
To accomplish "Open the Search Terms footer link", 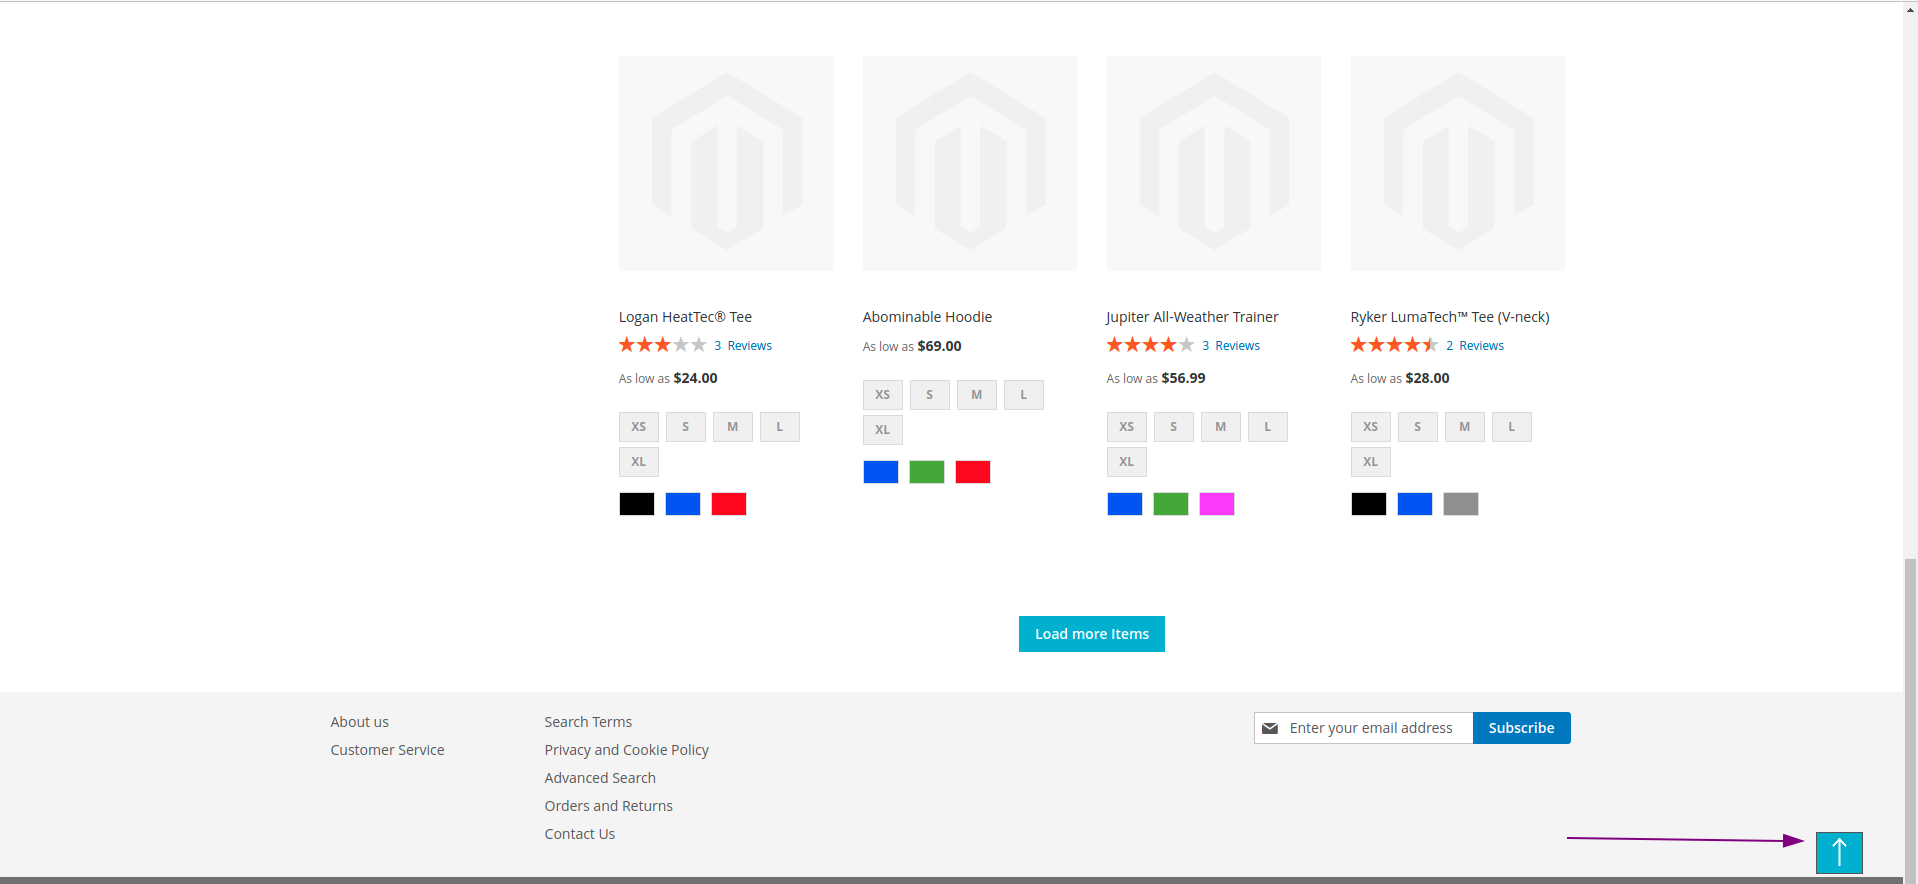I will 588,722.
